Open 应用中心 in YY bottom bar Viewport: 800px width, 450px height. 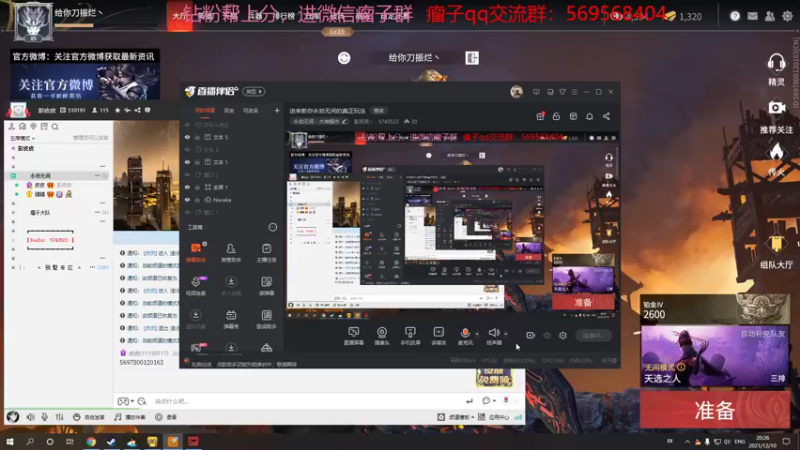click(493, 417)
